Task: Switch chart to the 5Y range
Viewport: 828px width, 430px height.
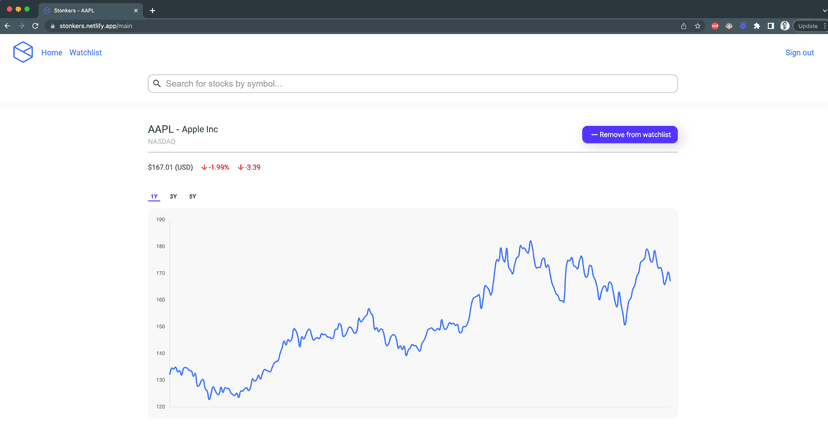Action: pos(193,197)
